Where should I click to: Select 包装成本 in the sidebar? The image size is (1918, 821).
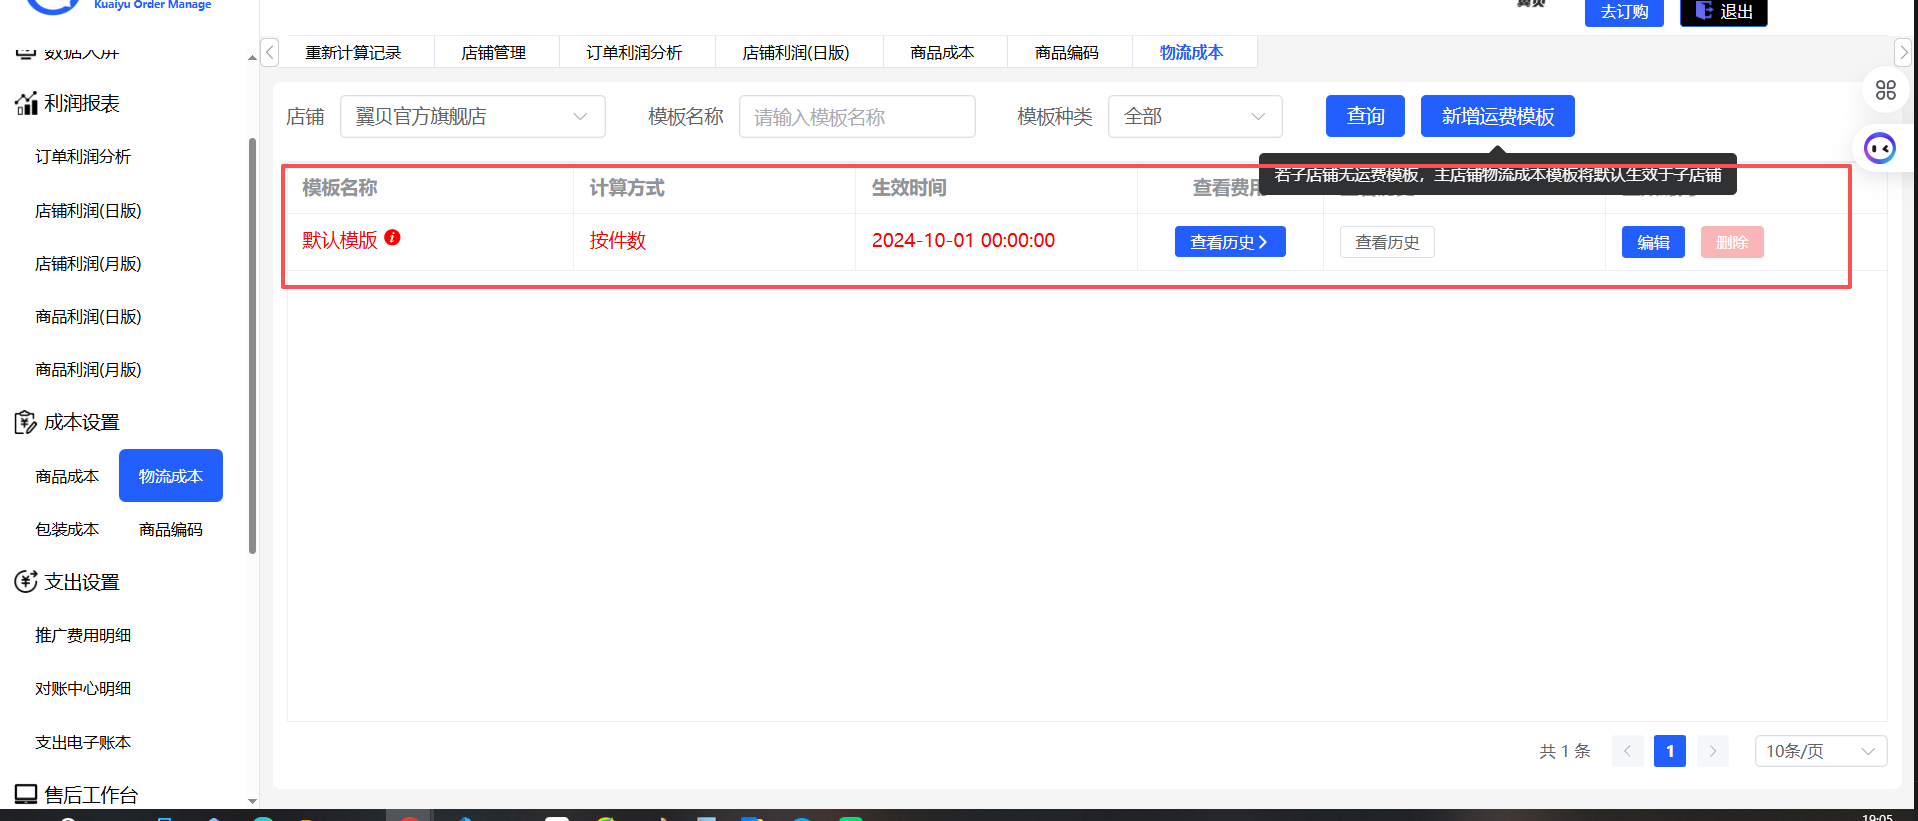[67, 530]
